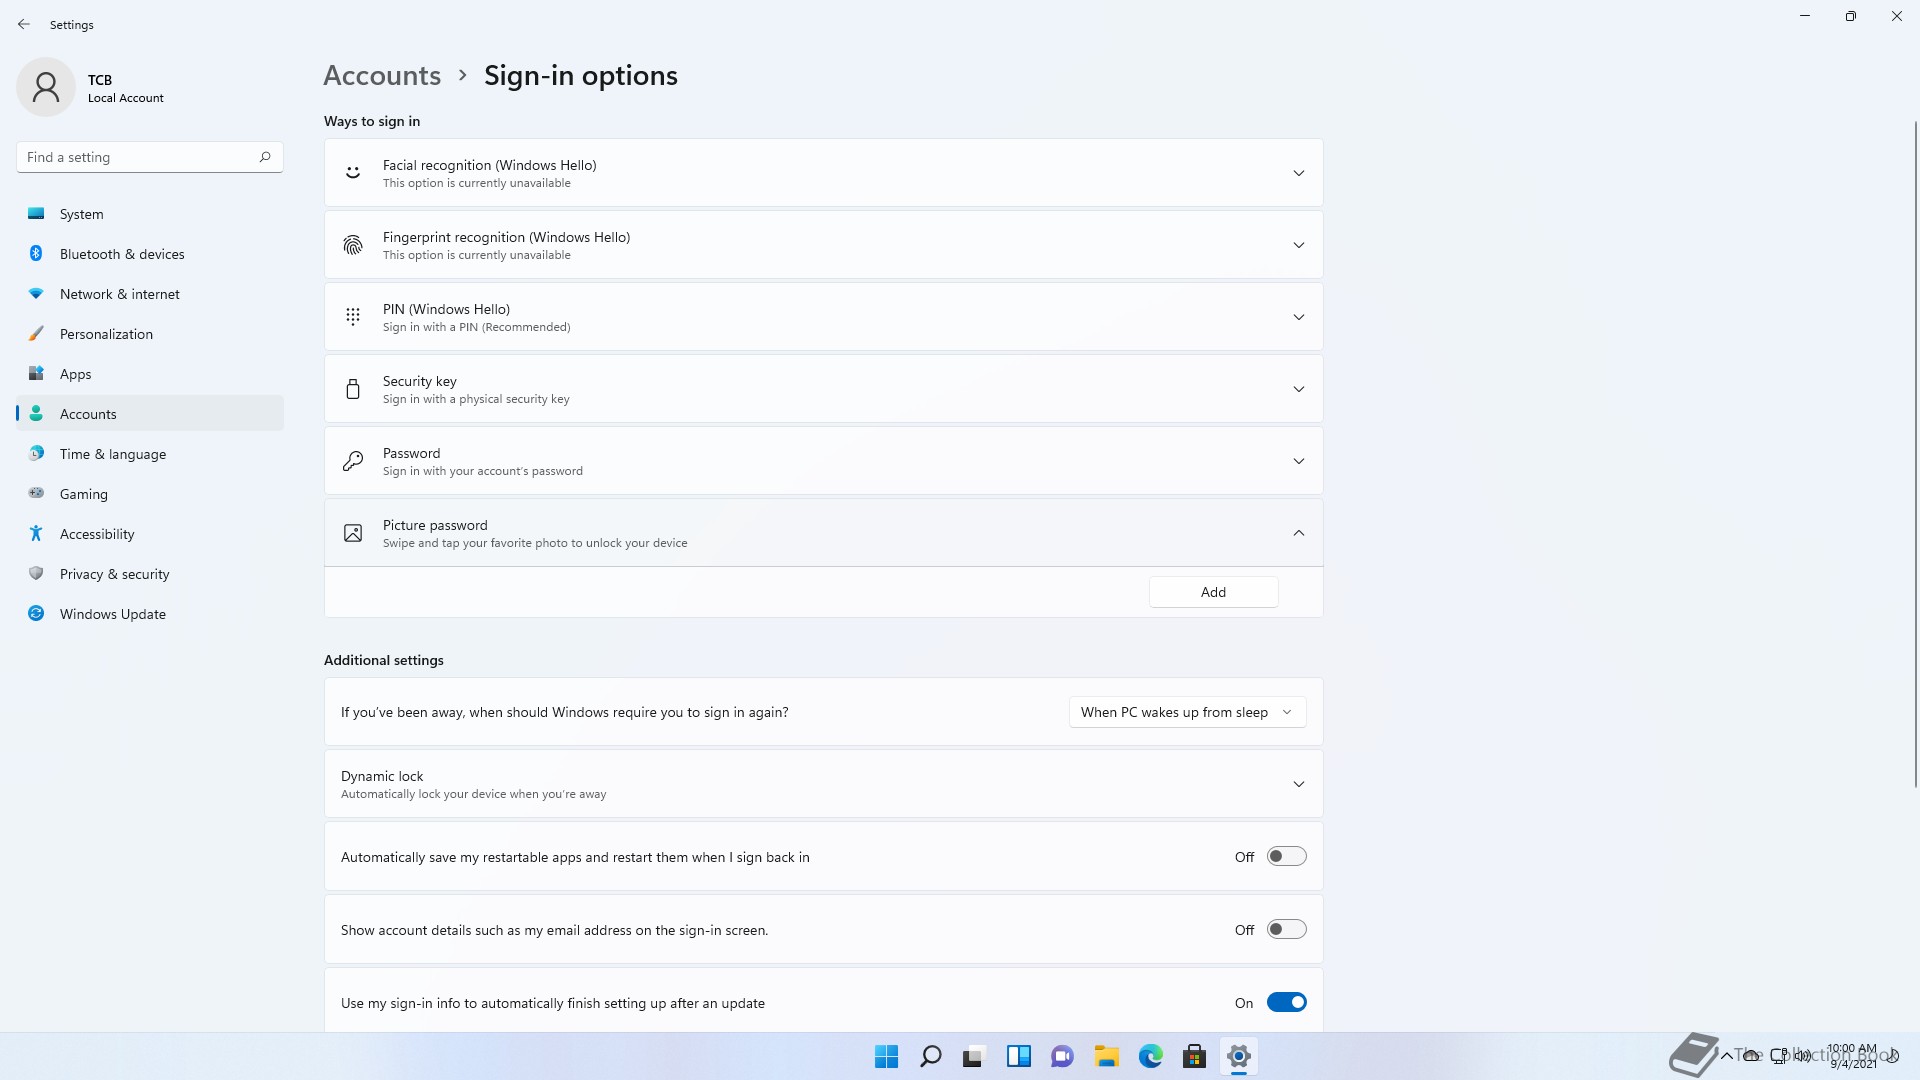Open Windows Start menu from taskbar

click(886, 1056)
